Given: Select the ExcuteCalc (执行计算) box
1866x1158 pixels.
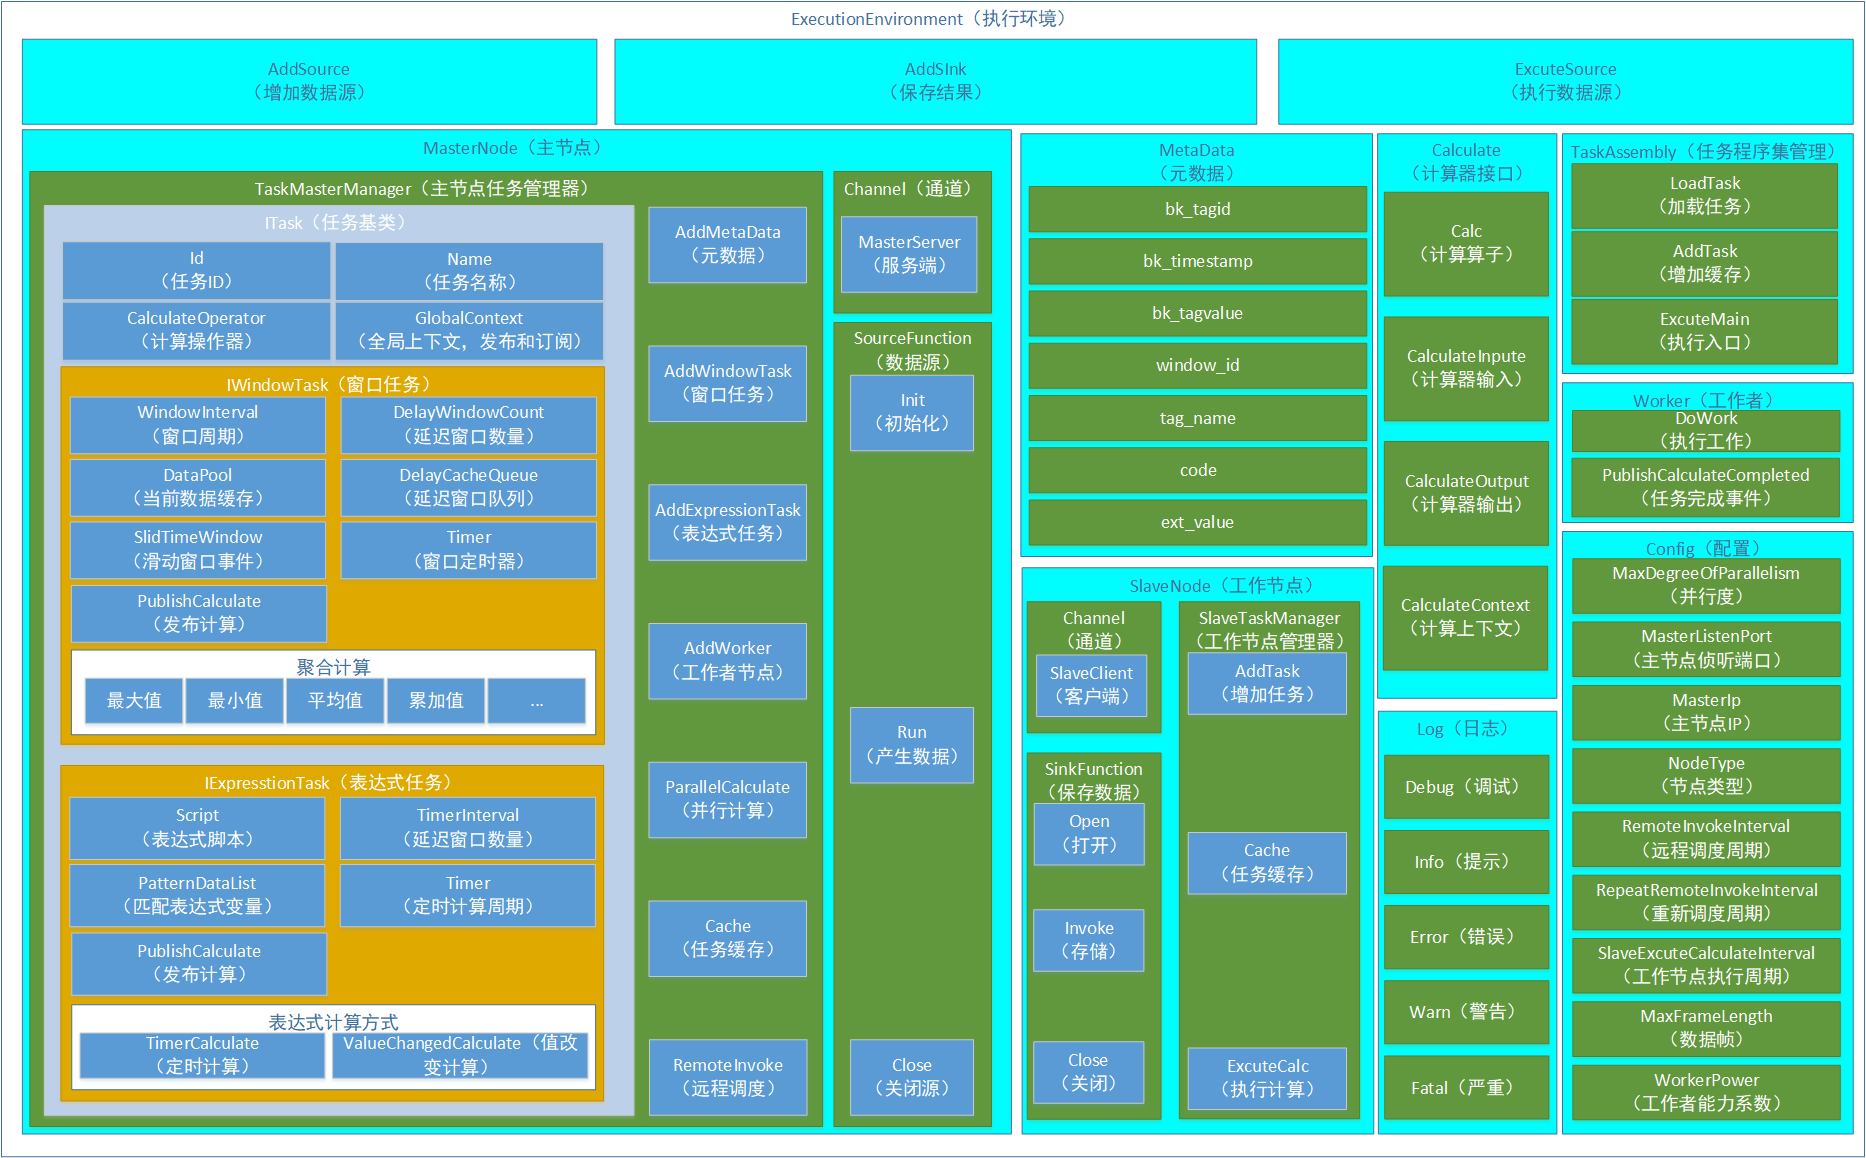Looking at the screenshot, I should point(1267,1078).
